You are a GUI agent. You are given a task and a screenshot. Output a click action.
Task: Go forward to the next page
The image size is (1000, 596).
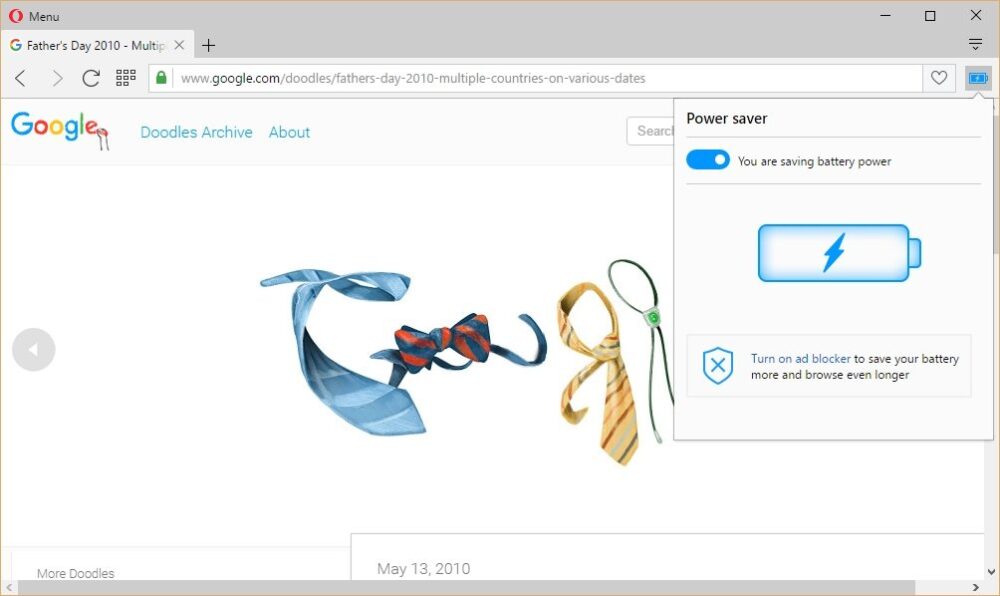(x=57, y=78)
